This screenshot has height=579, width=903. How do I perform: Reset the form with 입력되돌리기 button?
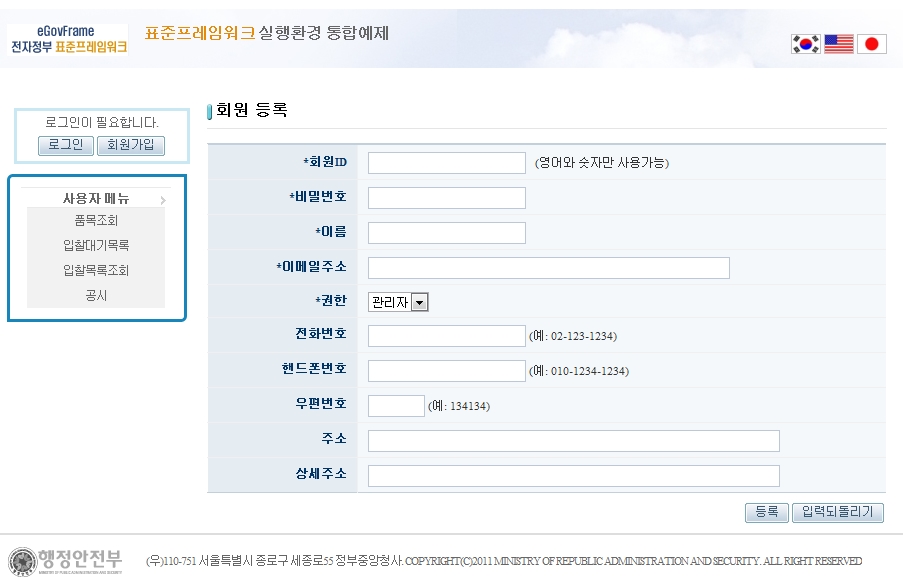[838, 512]
